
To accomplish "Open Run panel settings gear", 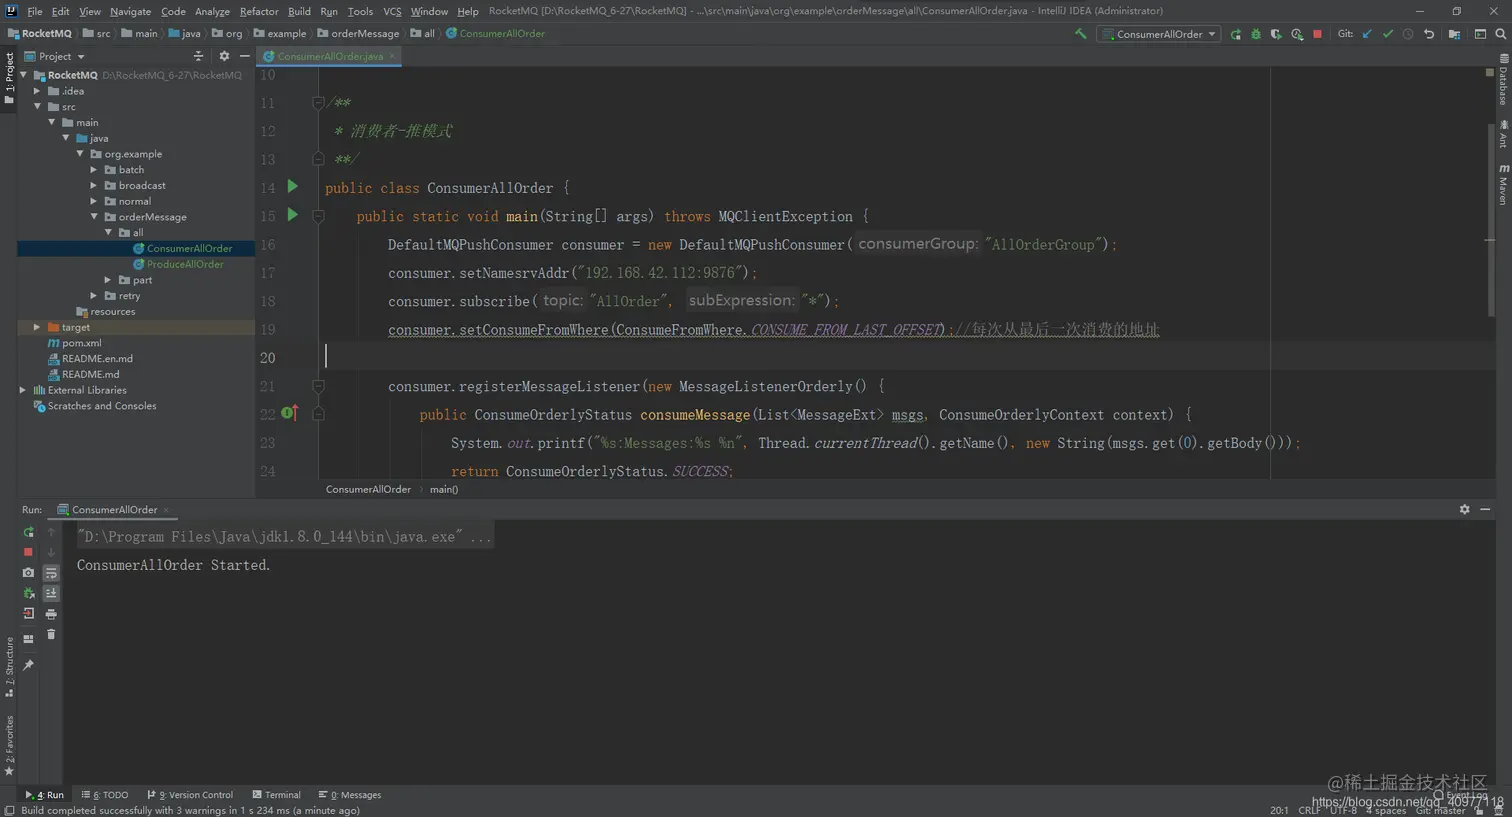I will (x=1464, y=509).
